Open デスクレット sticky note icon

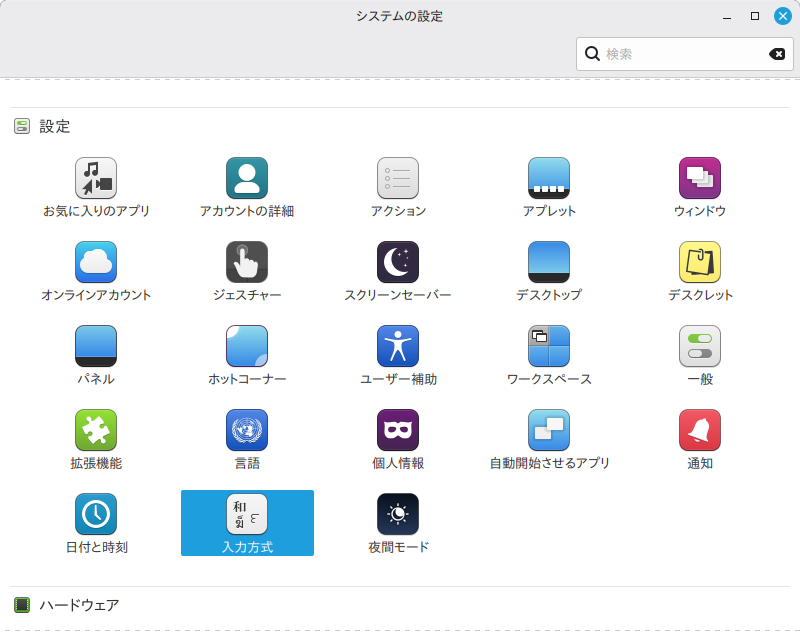700,263
